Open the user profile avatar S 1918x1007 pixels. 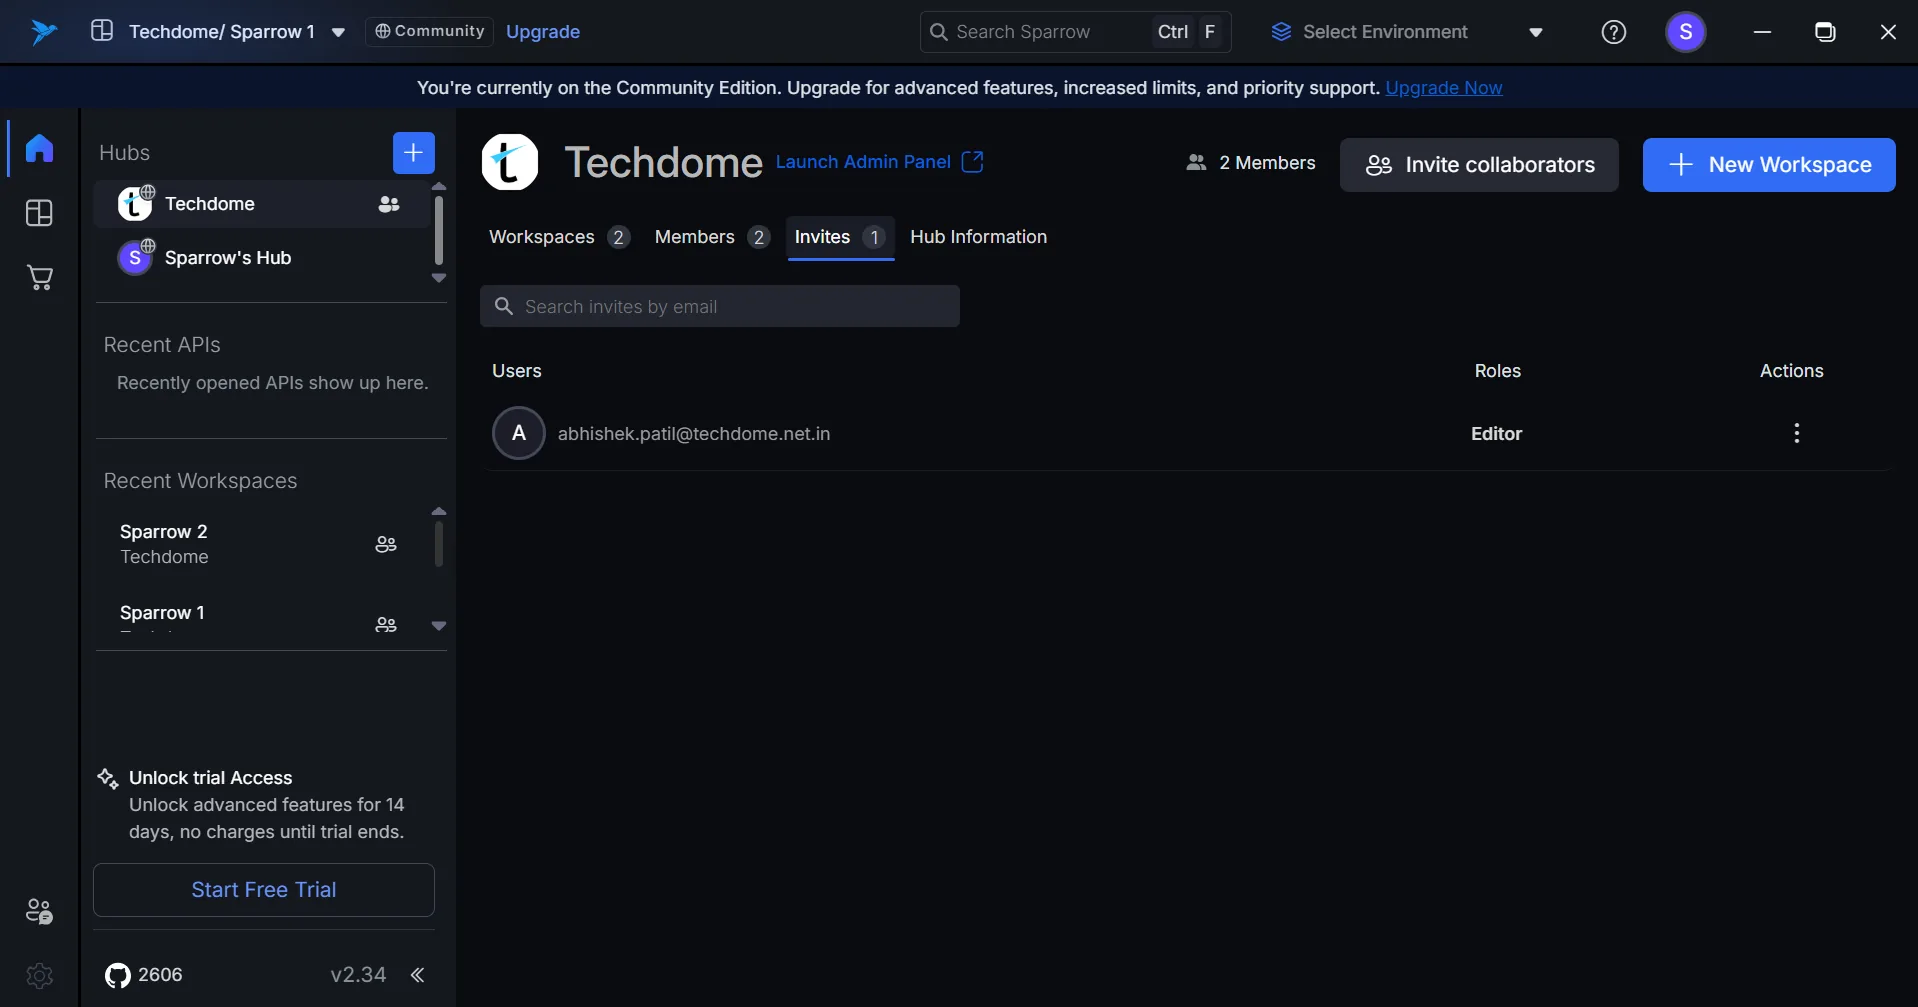point(1686,32)
